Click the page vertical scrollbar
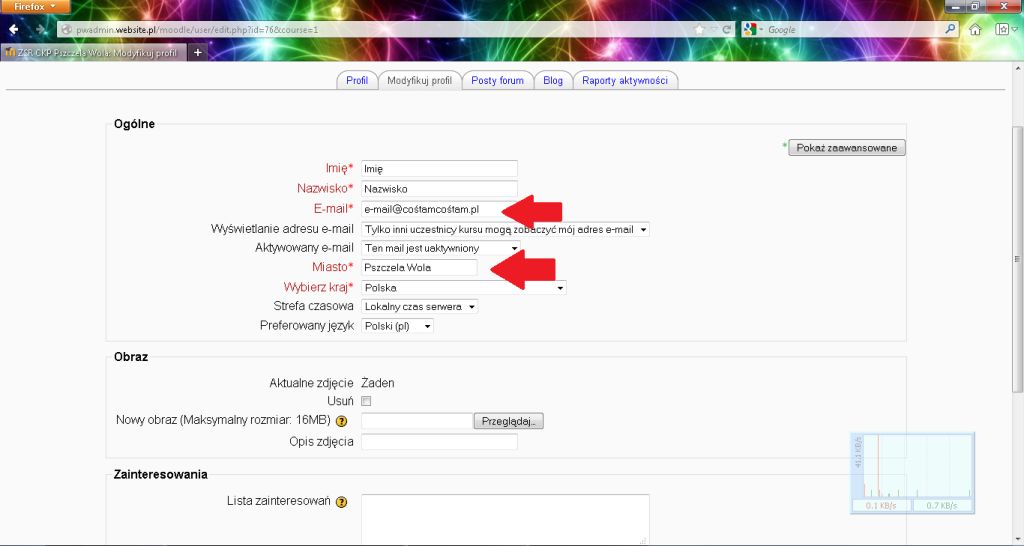The height and width of the screenshot is (546, 1024). click(x=1017, y=260)
